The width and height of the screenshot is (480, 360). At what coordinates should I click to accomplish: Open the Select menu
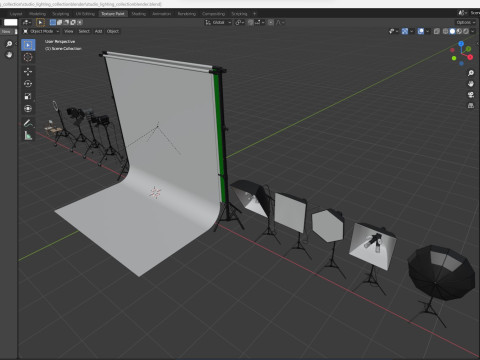point(84,31)
